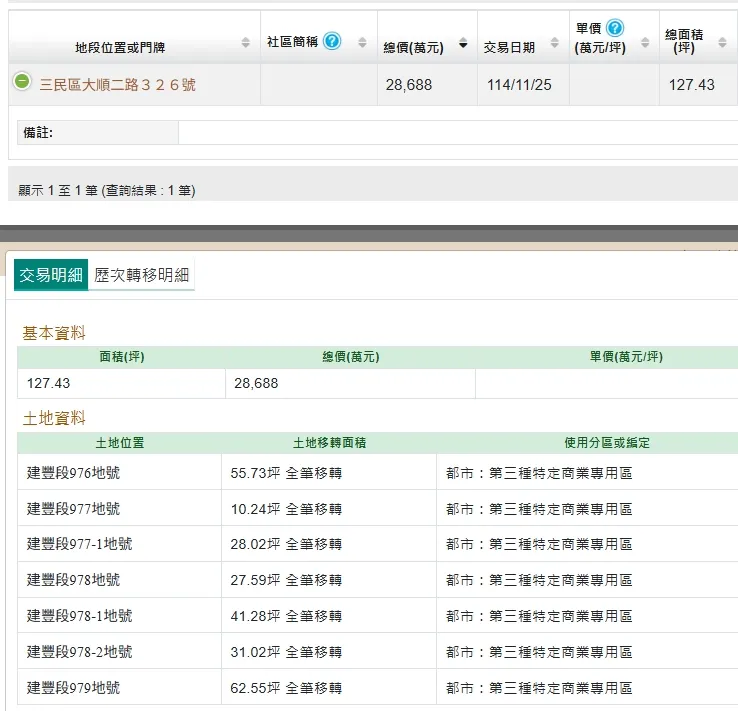Select area 41.28坪 全筆移轉
Viewport: 738px width, 711px height.
coord(286,616)
